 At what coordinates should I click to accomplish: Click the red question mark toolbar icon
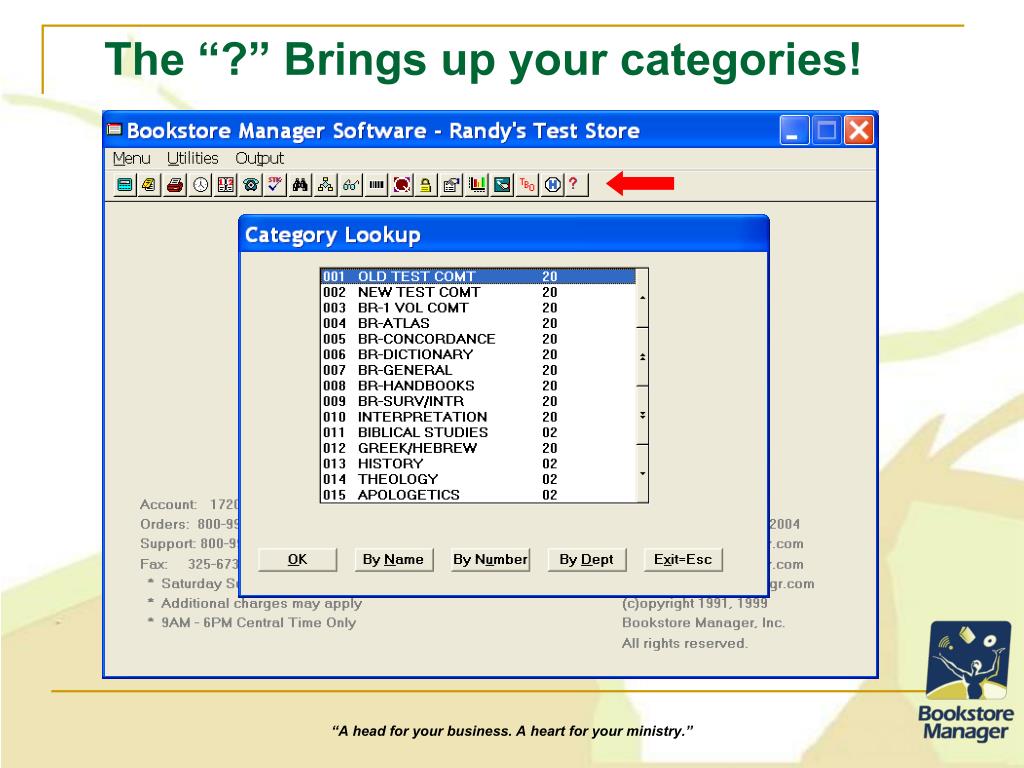pos(573,185)
